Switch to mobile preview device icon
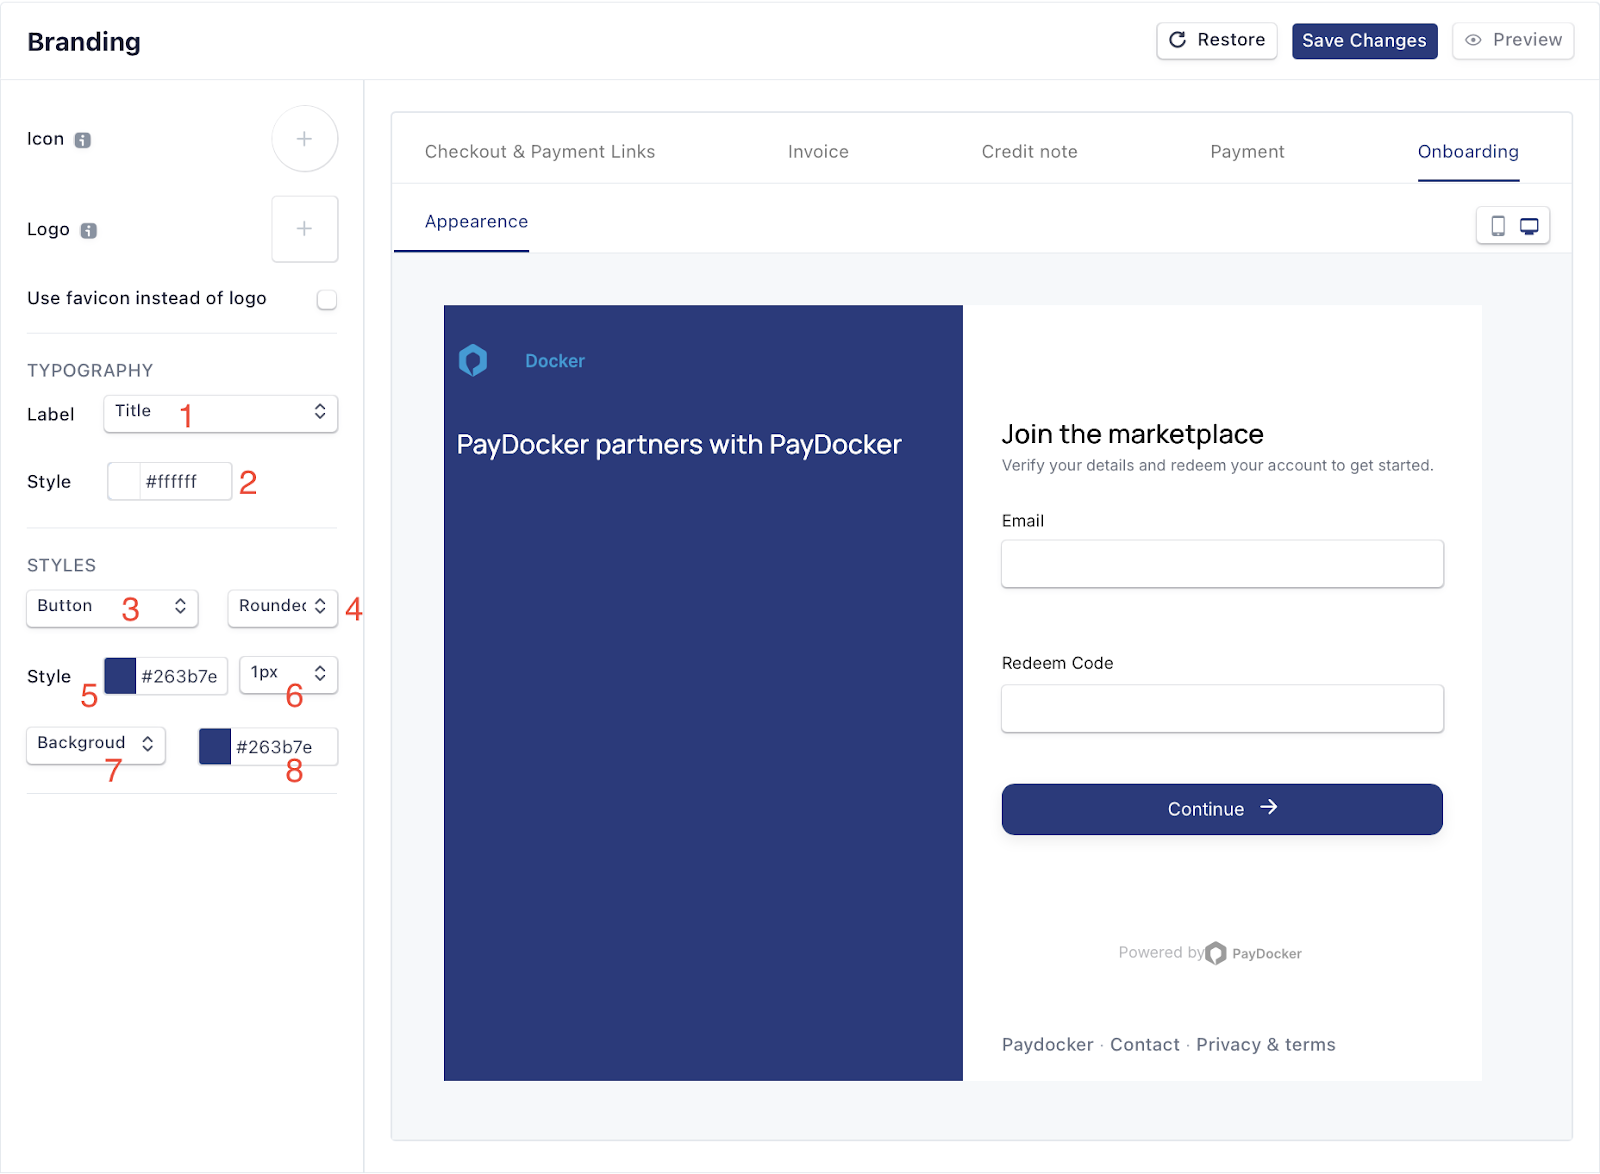This screenshot has width=1600, height=1174. coord(1498,226)
